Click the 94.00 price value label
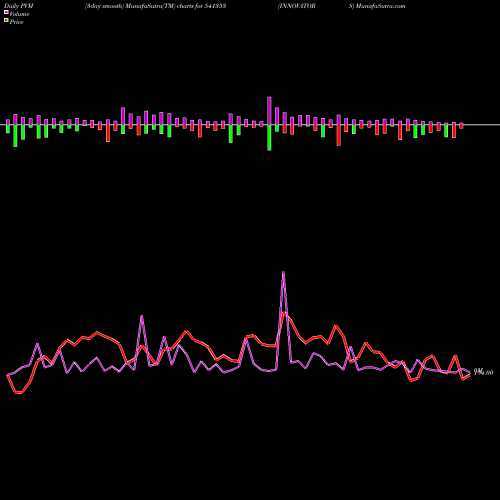This screenshot has height=500, width=500. point(483,372)
